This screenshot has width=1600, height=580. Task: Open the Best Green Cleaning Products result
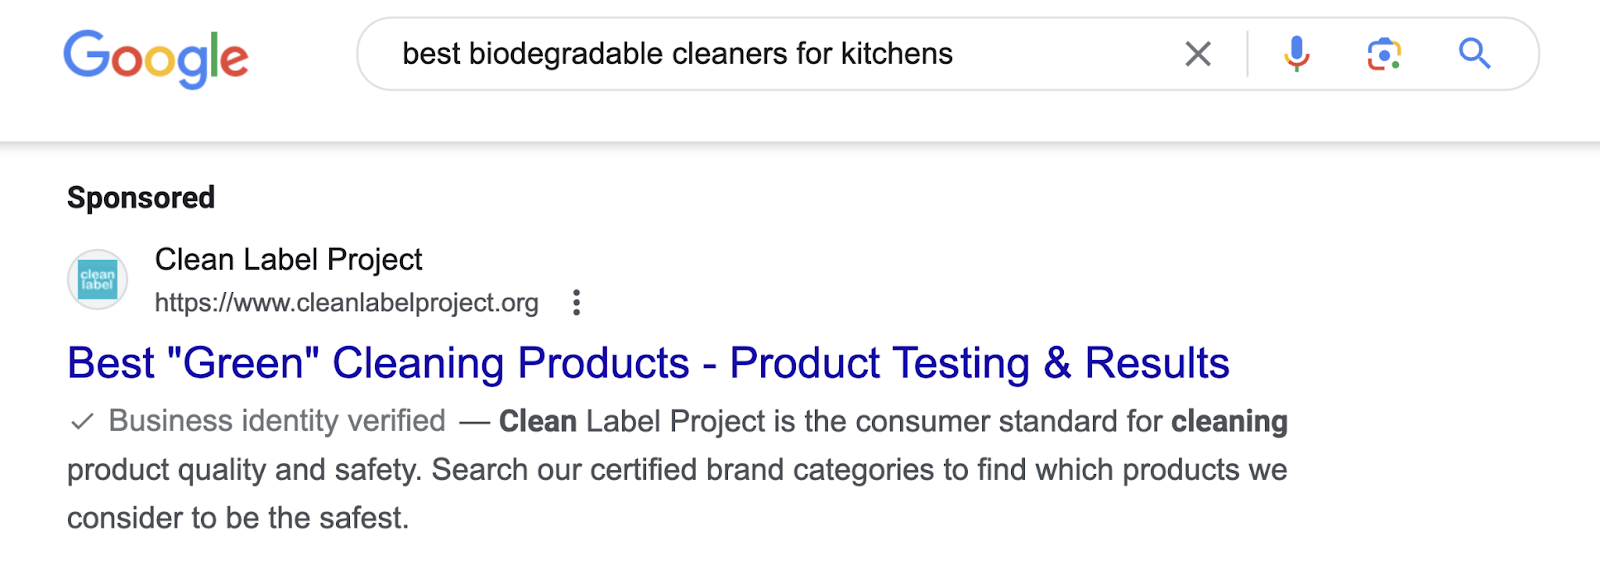pos(646,363)
